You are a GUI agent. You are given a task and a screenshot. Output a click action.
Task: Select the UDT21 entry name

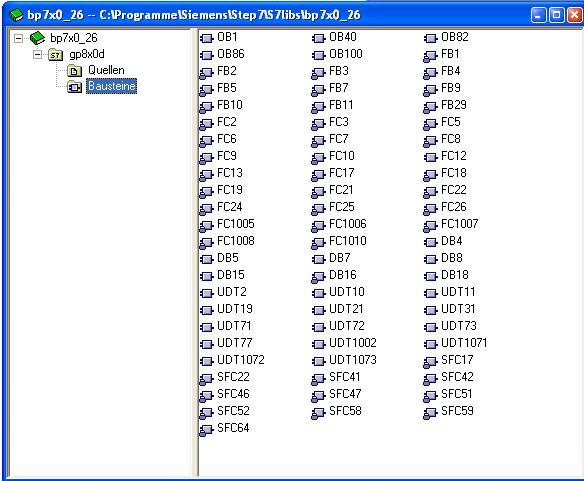(346, 309)
